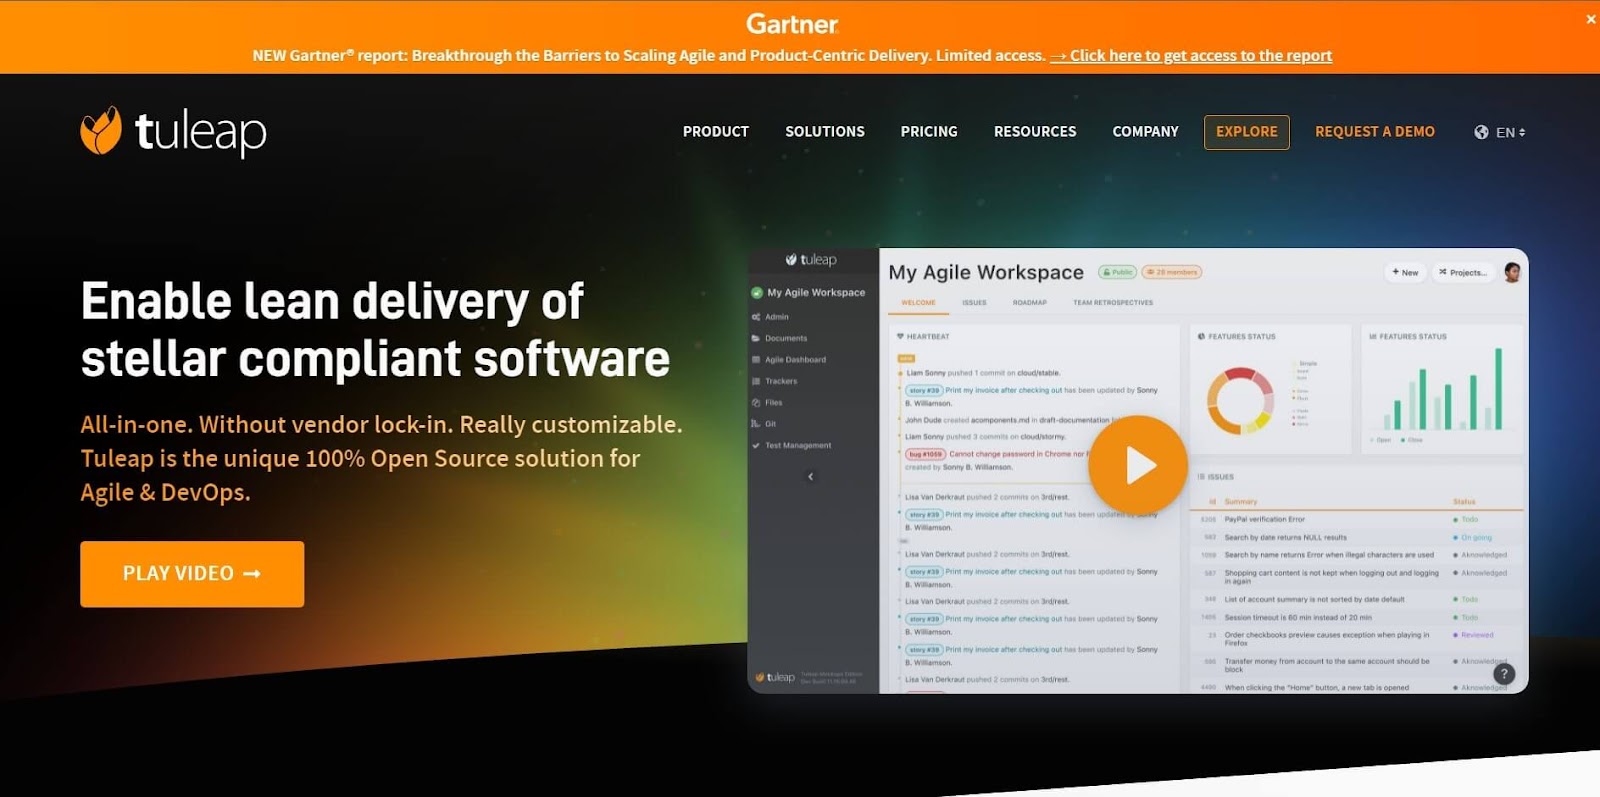Click the Admin gears icon in preview sidebar
Screen dimensions: 1600x797
(x=756, y=317)
